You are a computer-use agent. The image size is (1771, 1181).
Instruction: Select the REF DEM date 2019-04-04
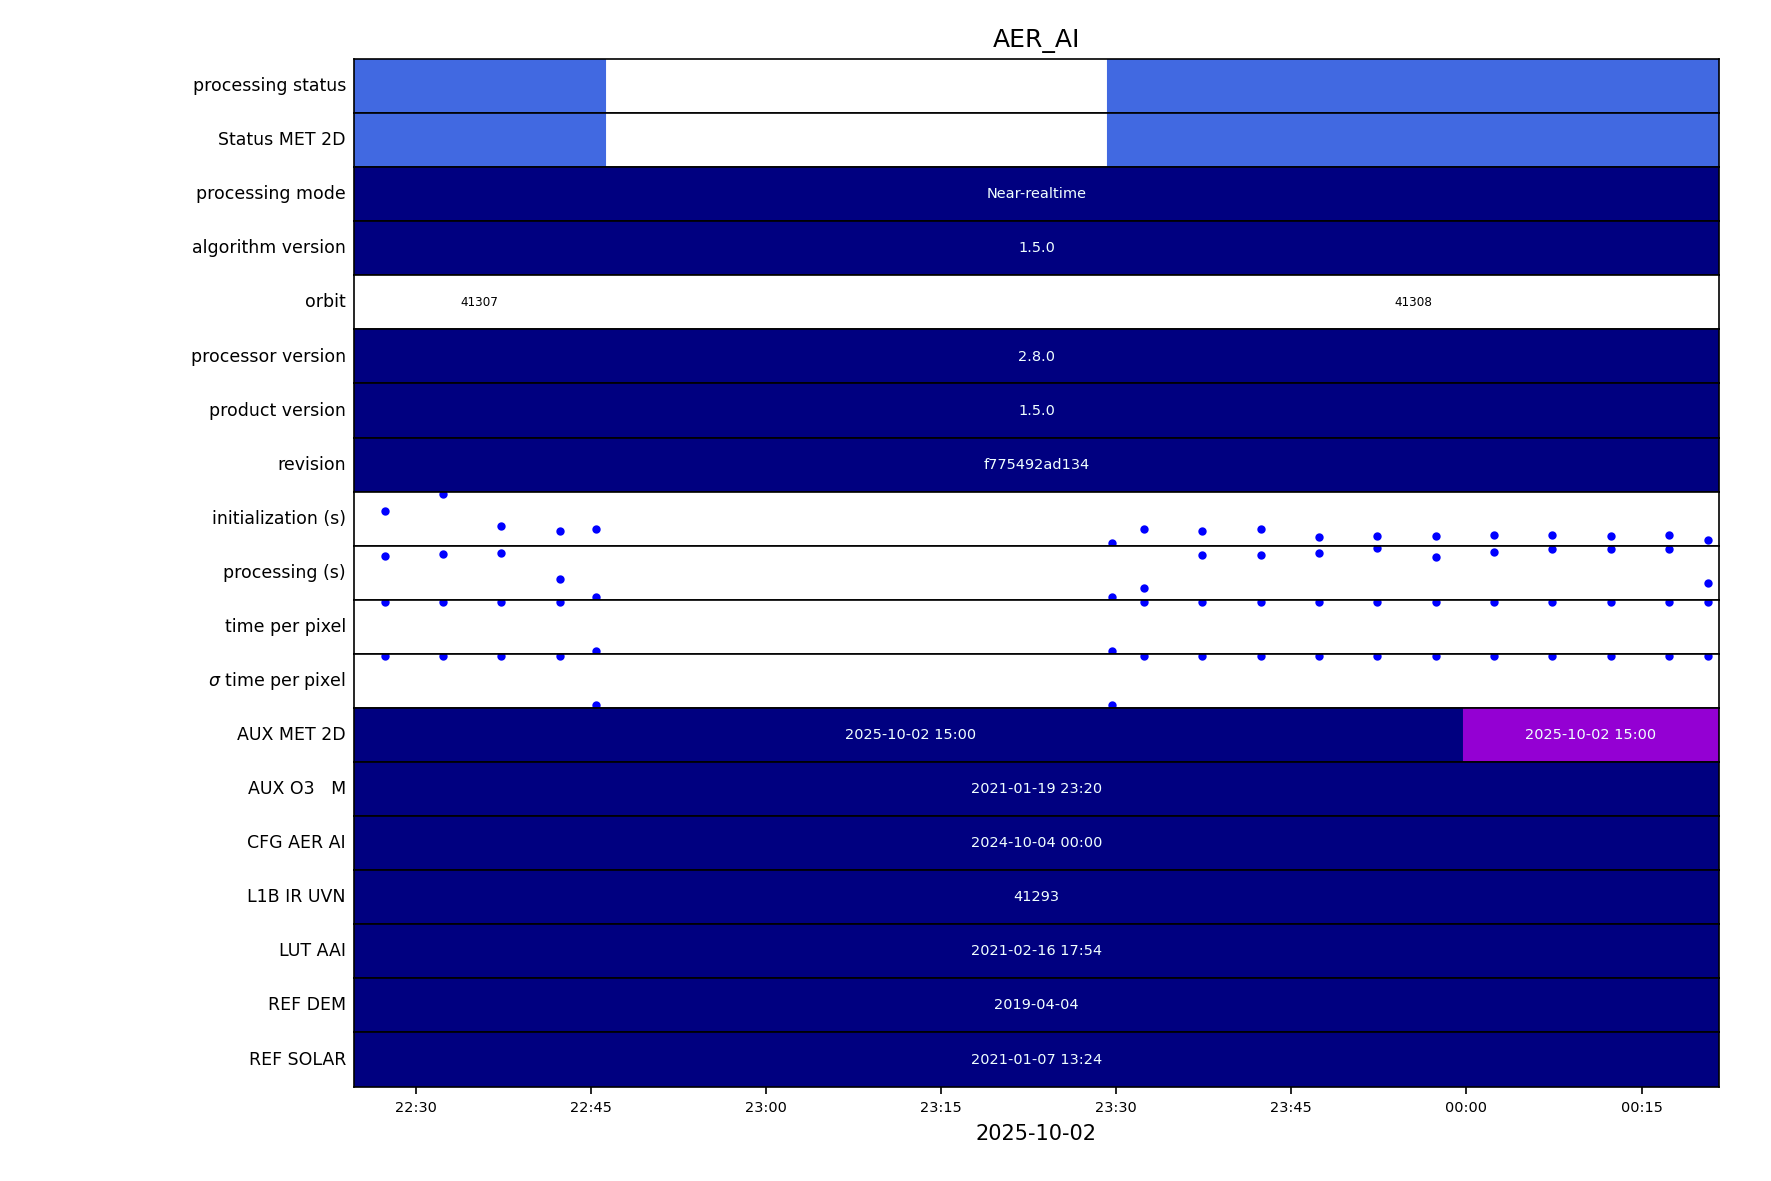tap(1035, 1005)
